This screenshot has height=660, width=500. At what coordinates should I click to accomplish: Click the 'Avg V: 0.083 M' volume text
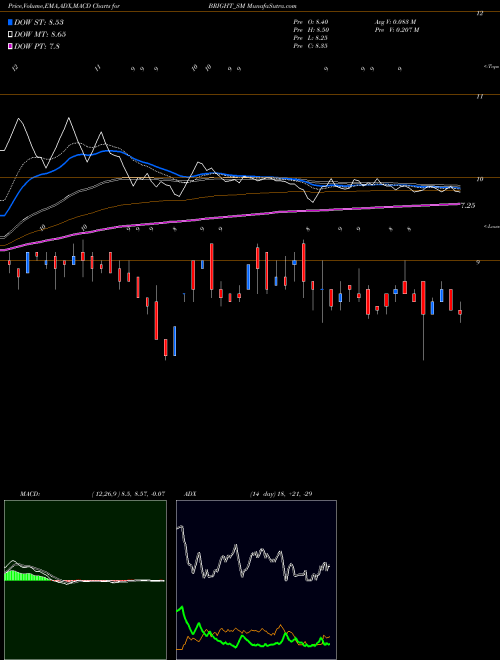[x=395, y=22]
